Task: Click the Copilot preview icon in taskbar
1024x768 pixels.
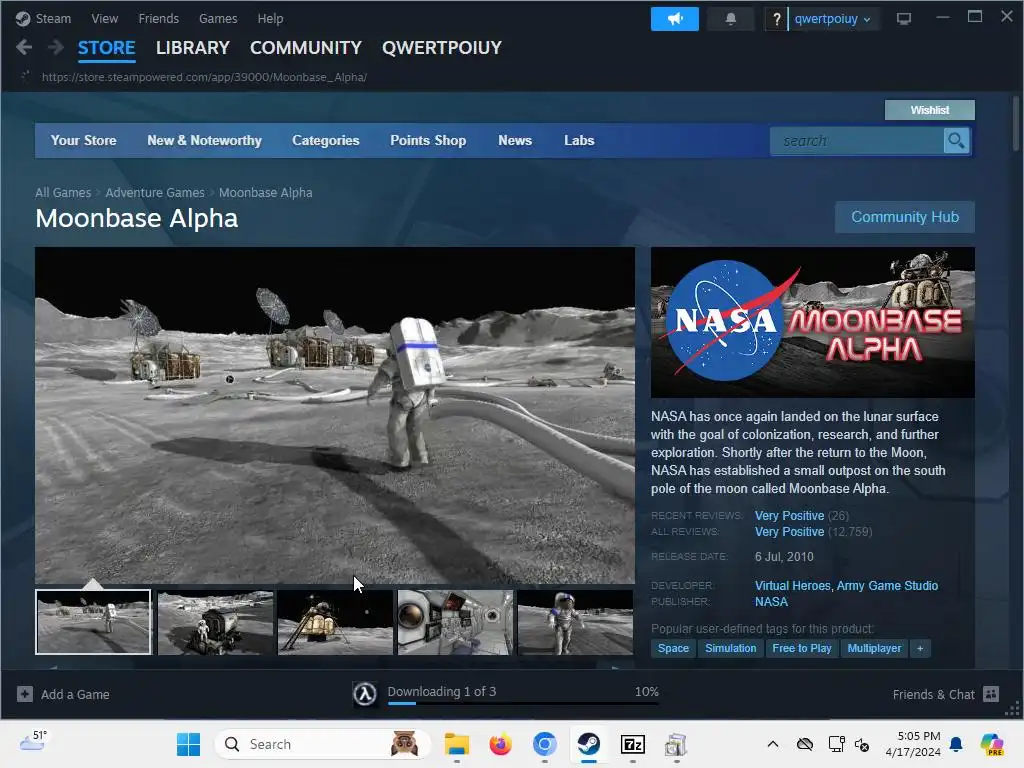Action: pyautogui.click(x=991, y=744)
